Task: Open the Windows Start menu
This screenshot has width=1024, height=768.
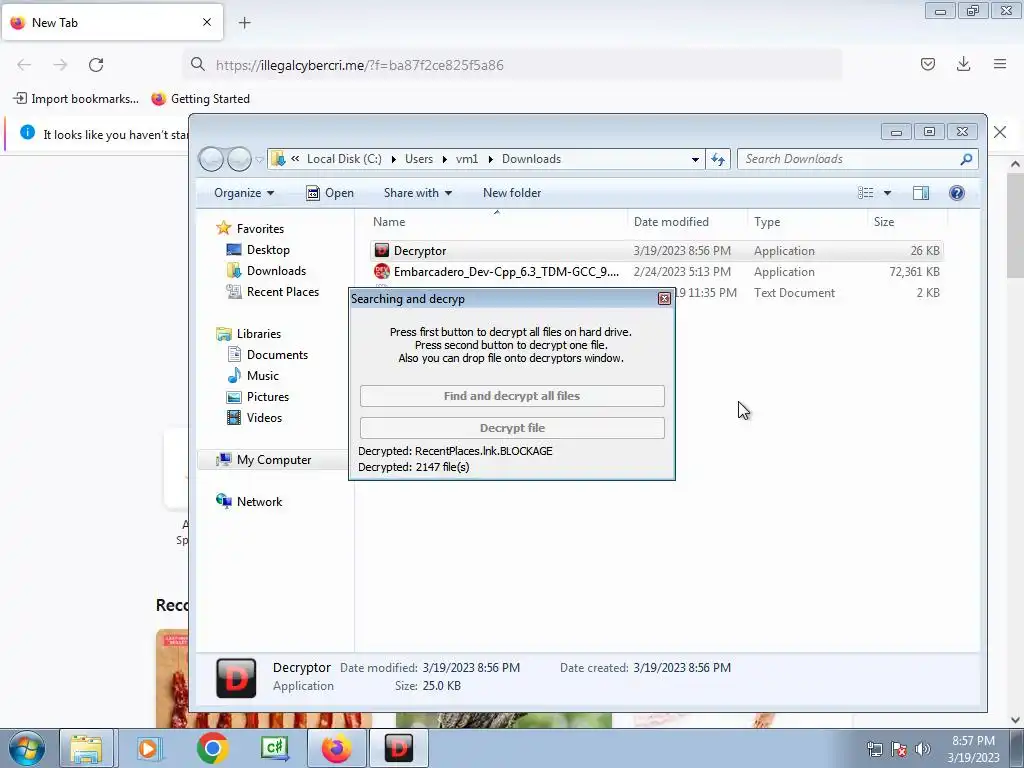Action: click(27, 748)
